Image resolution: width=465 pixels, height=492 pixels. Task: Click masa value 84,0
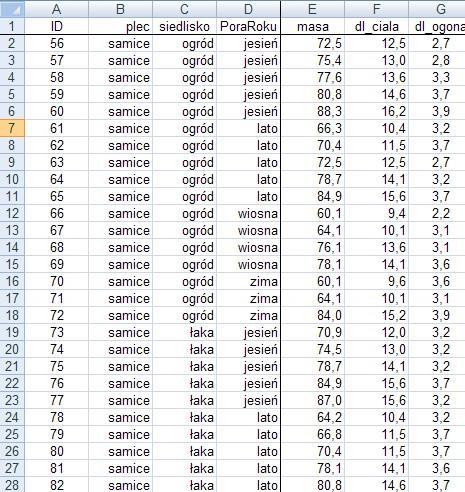click(x=312, y=315)
